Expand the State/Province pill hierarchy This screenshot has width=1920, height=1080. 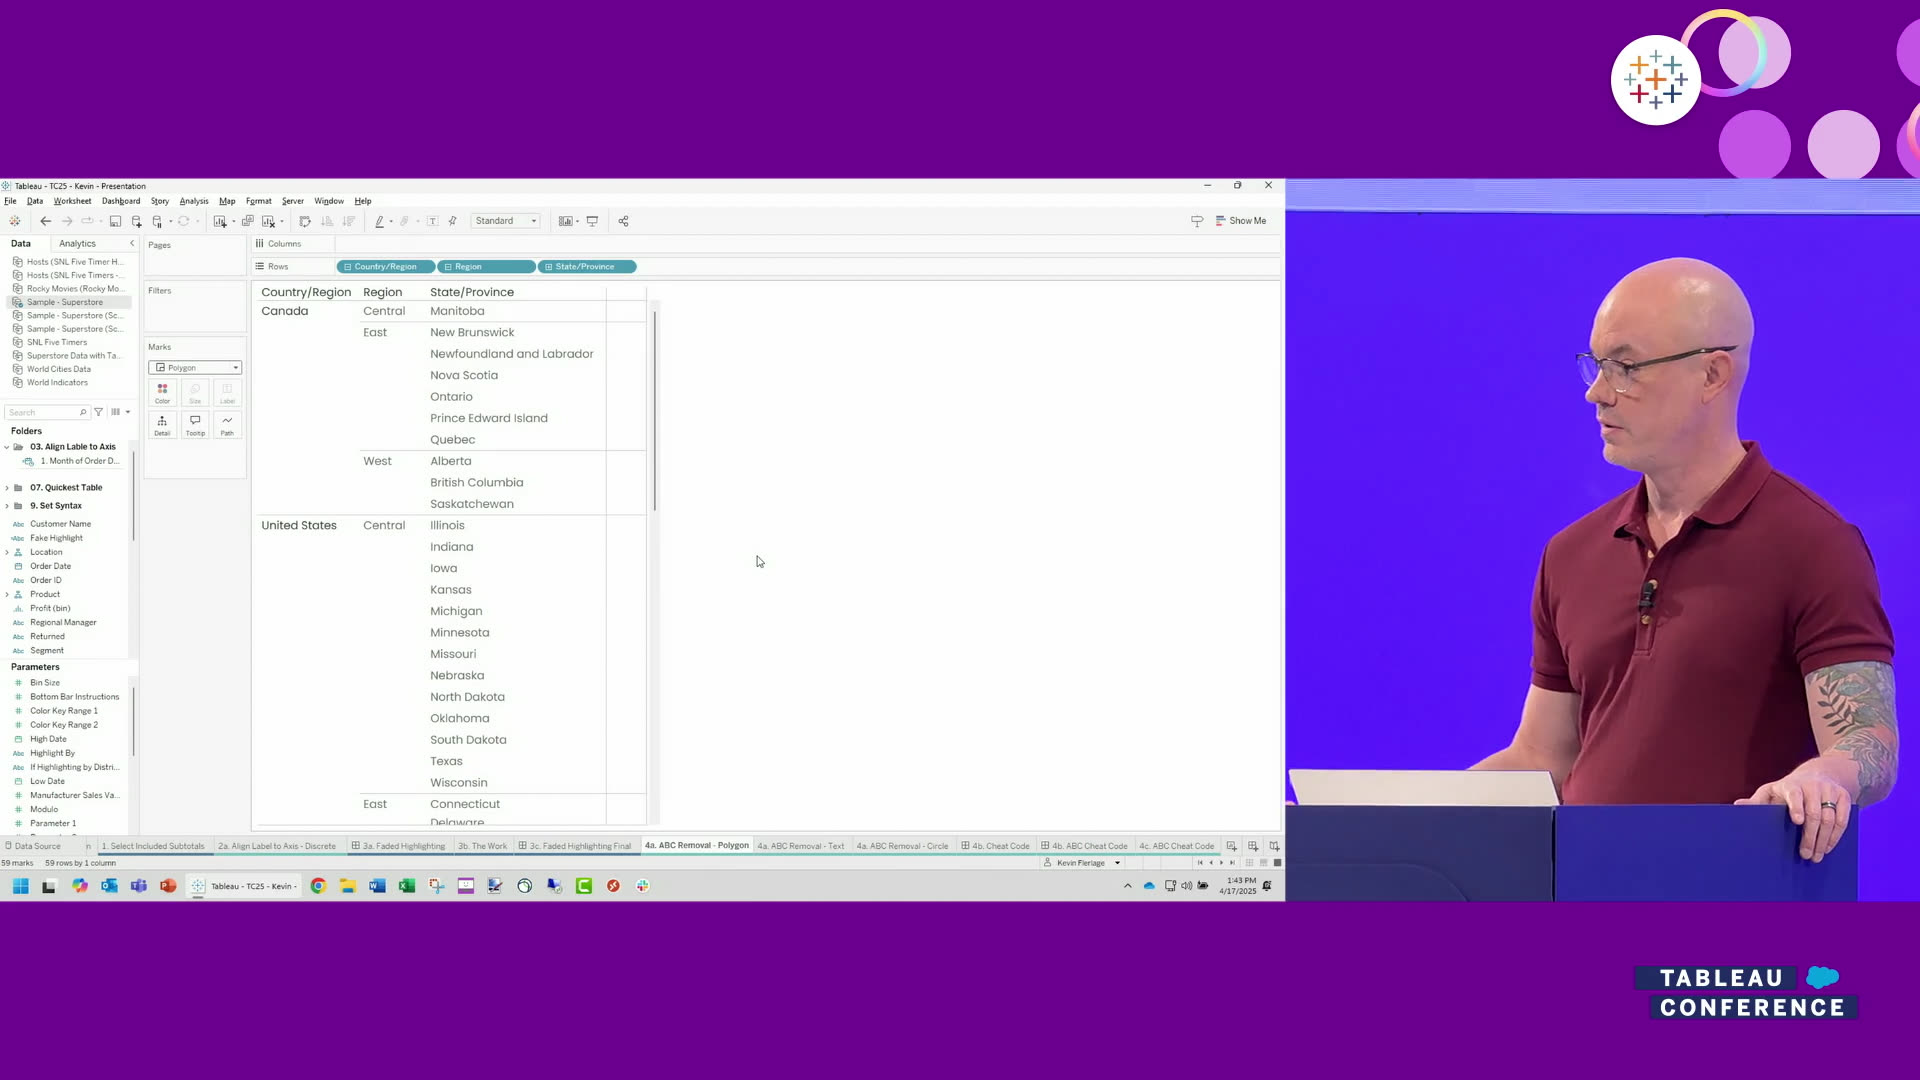[548, 267]
